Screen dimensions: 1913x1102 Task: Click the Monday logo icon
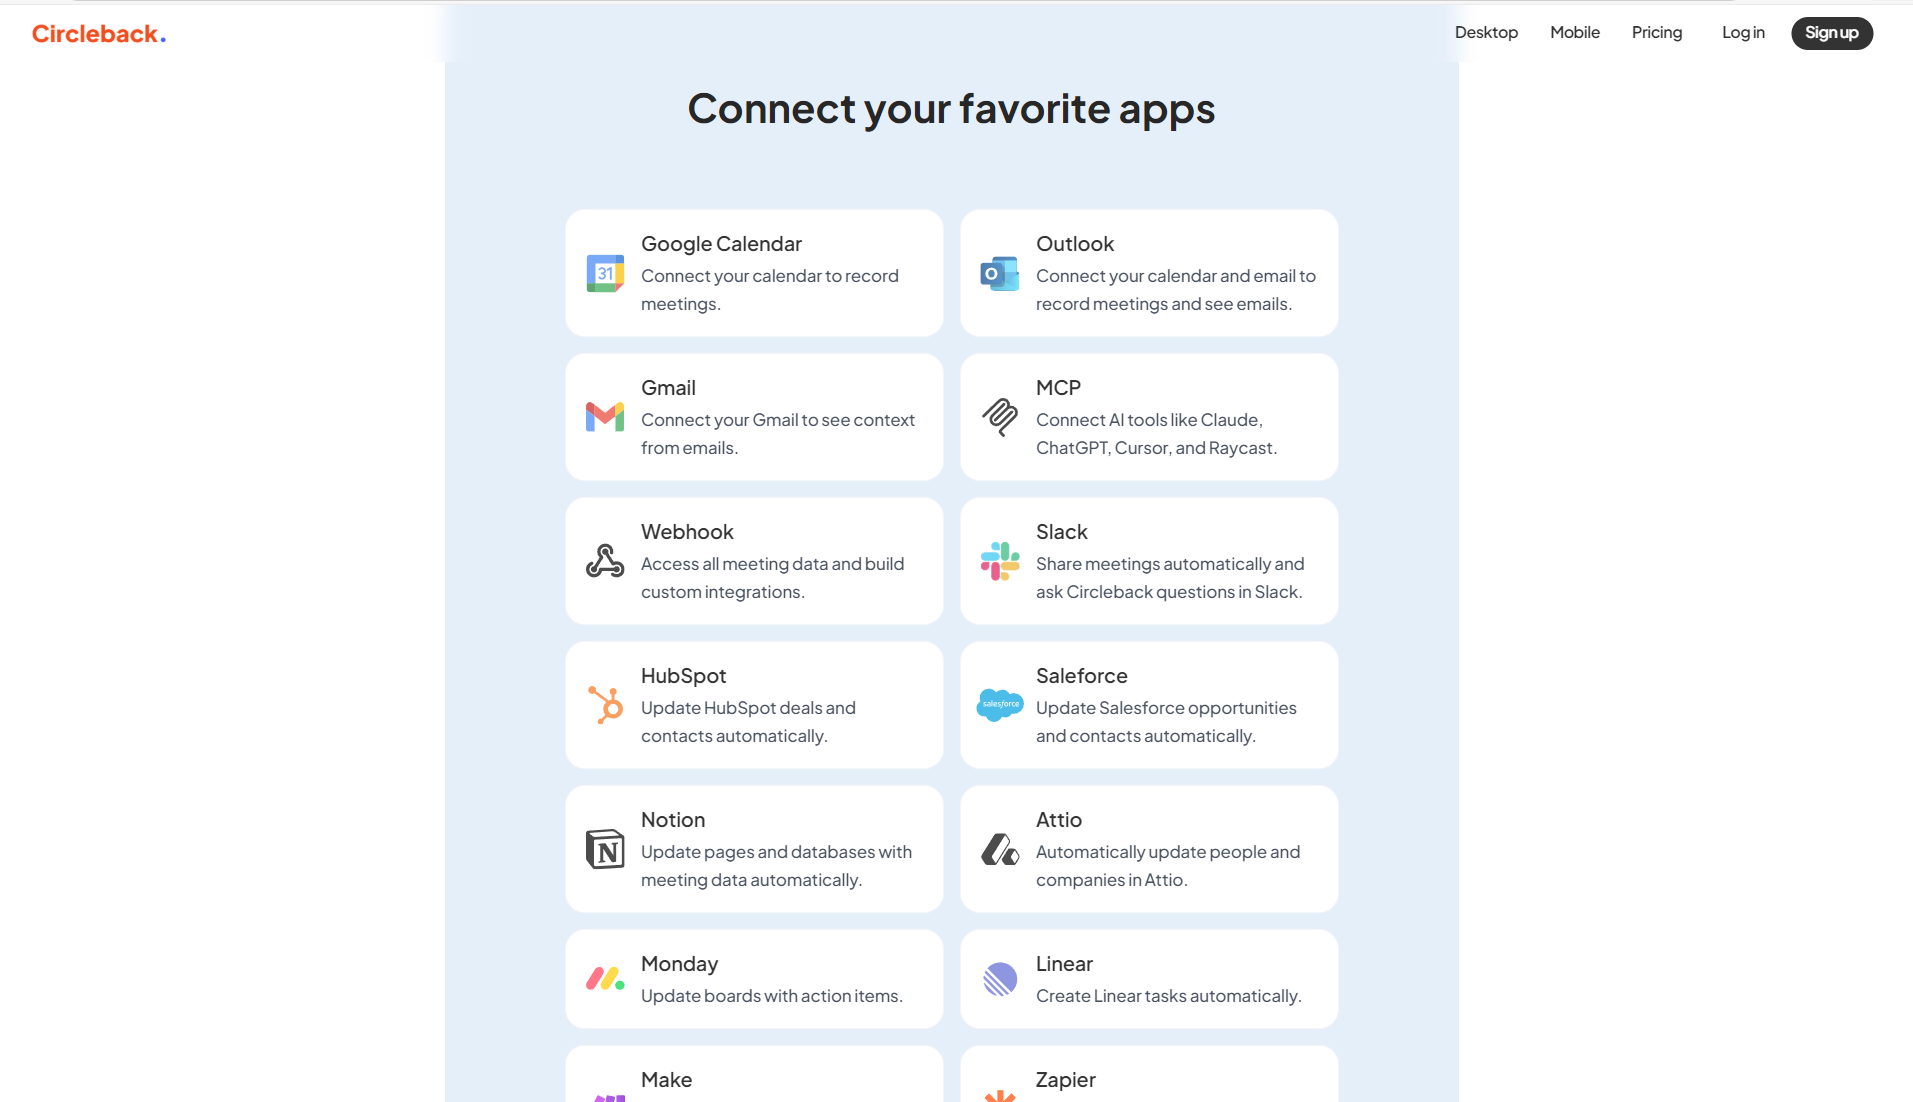(605, 979)
